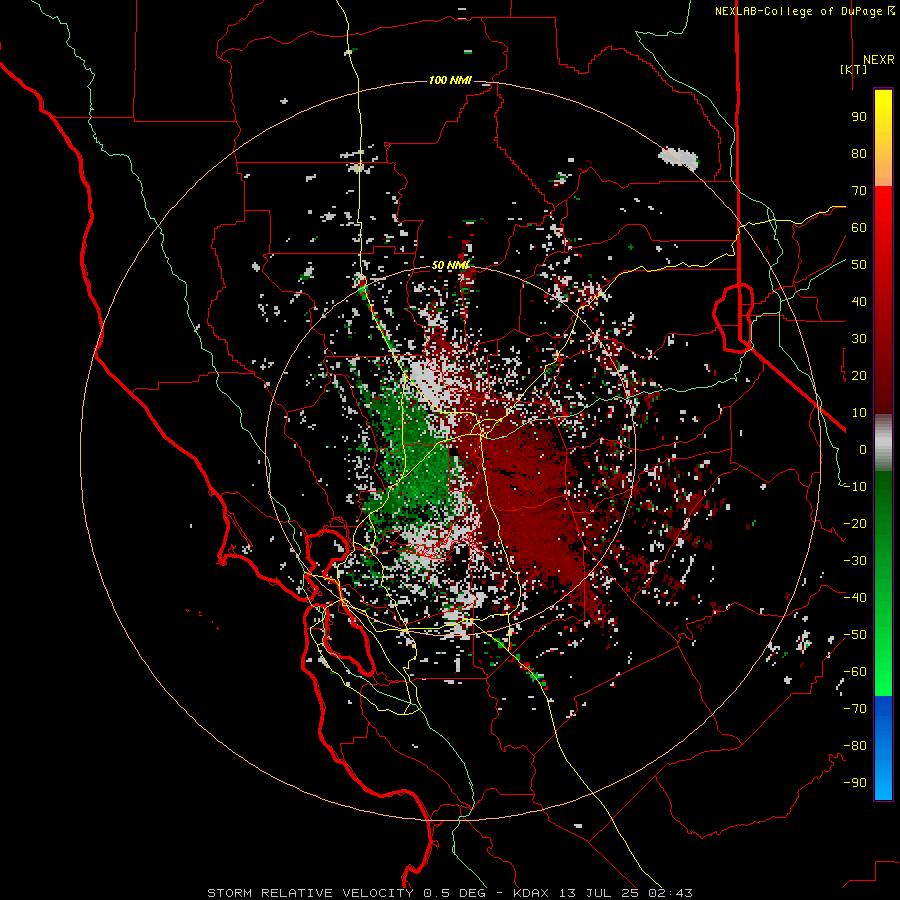Click the yellow top segment of velocity color bar

(883, 138)
